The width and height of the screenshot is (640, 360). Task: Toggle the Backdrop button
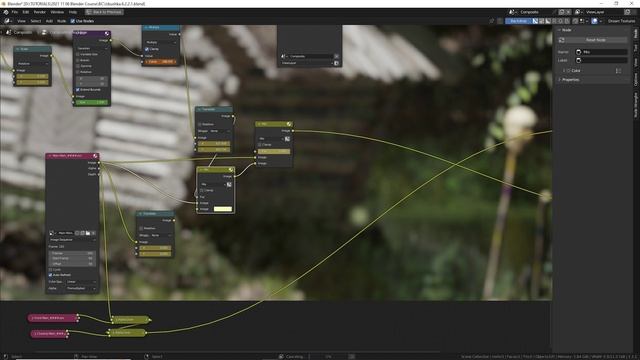coord(518,21)
